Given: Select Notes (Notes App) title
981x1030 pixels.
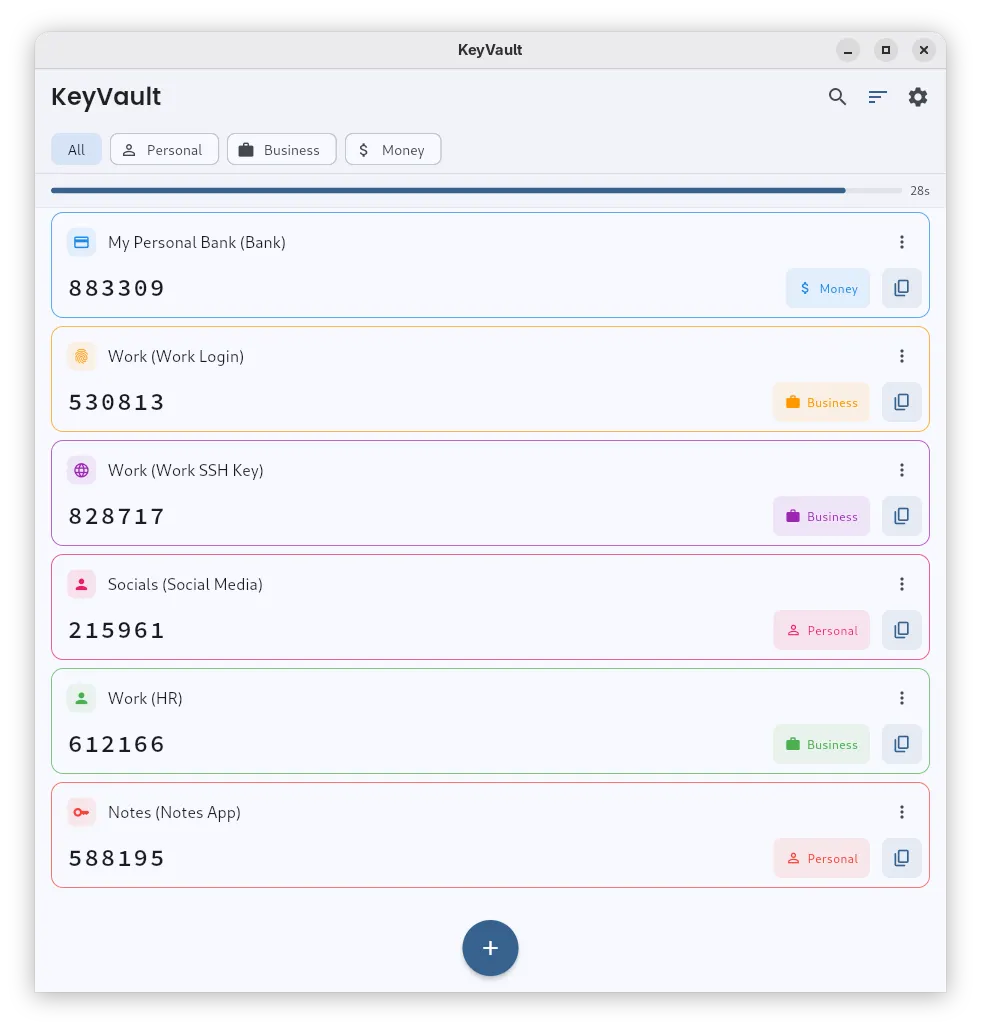Looking at the screenshot, I should pos(174,813).
